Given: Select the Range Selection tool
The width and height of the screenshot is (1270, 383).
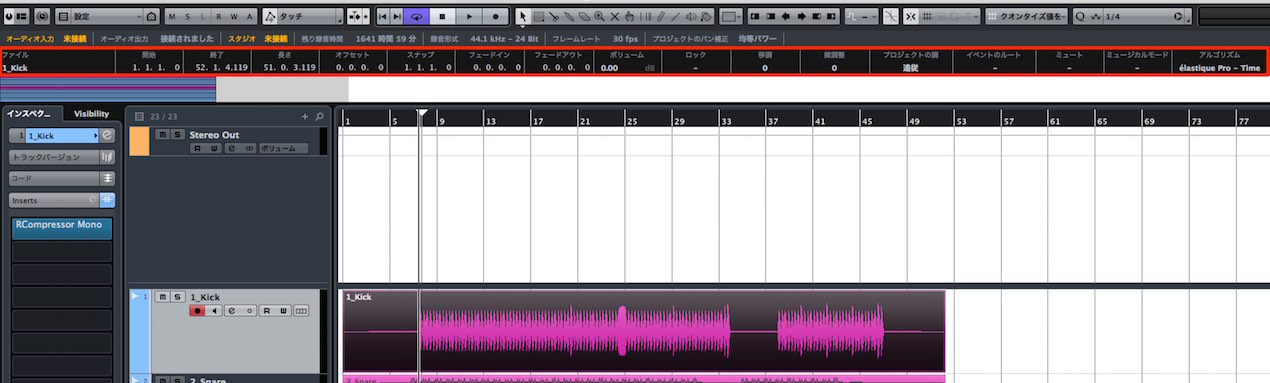Looking at the screenshot, I should (x=539, y=17).
